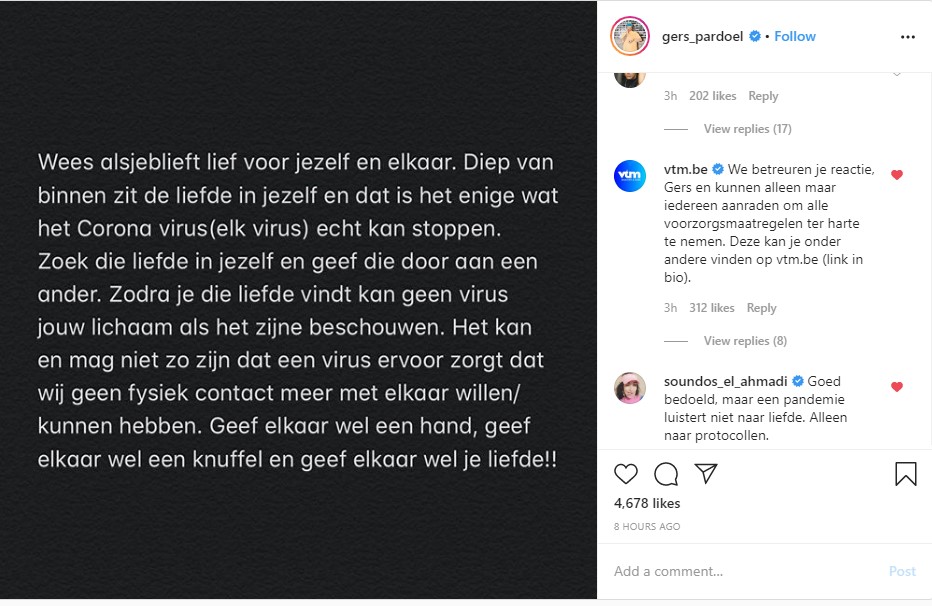Reply to the vtm.be comment

click(x=761, y=308)
